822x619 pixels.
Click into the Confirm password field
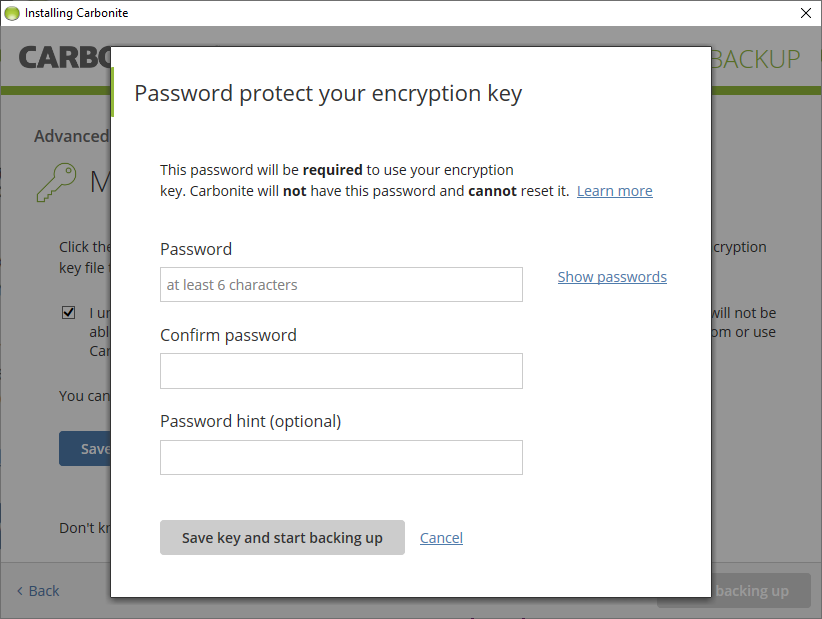click(341, 371)
